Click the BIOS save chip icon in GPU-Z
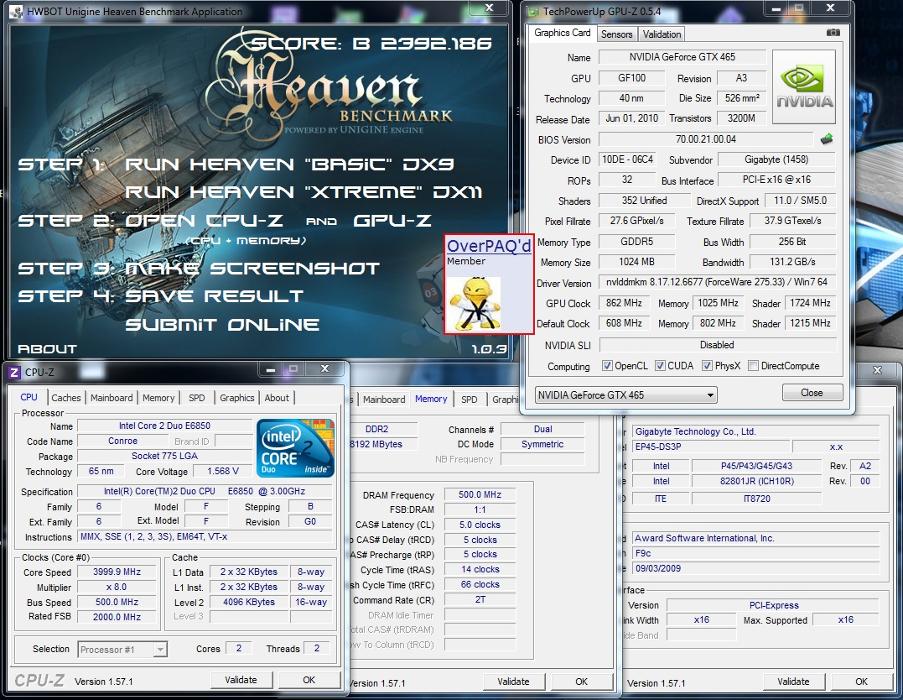The height and width of the screenshot is (700, 903). click(x=826, y=138)
